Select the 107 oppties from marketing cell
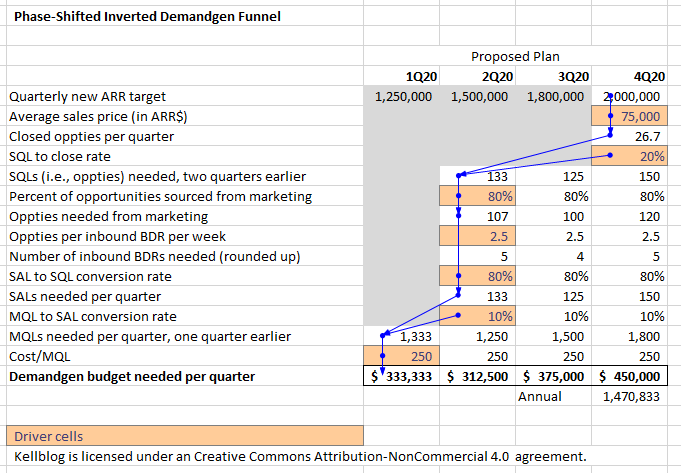This screenshot has width=681, height=473. (477, 216)
